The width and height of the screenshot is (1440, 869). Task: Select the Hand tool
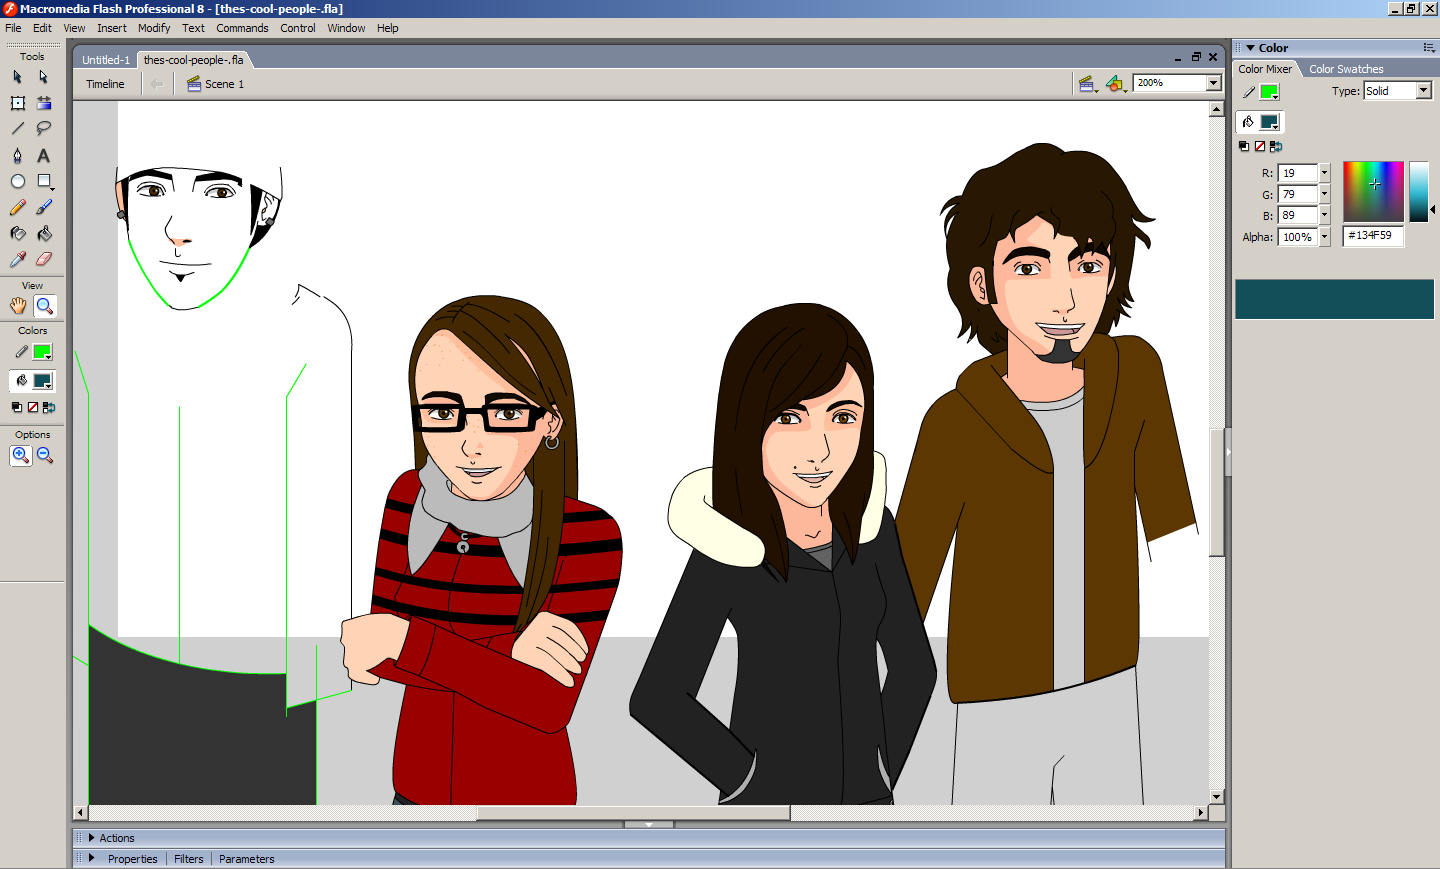[x=17, y=306]
